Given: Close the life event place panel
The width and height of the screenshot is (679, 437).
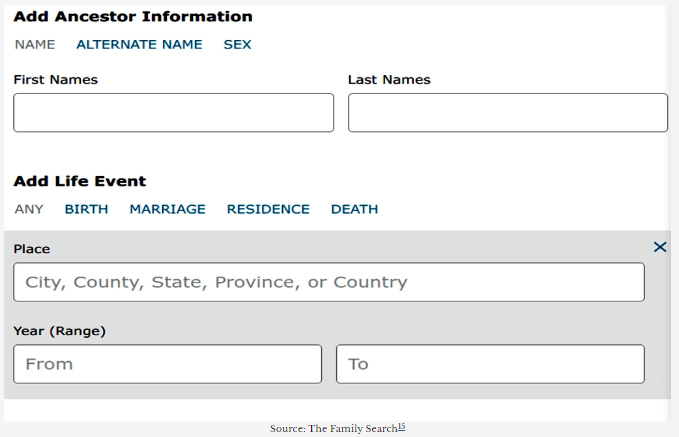Looking at the screenshot, I should (660, 247).
